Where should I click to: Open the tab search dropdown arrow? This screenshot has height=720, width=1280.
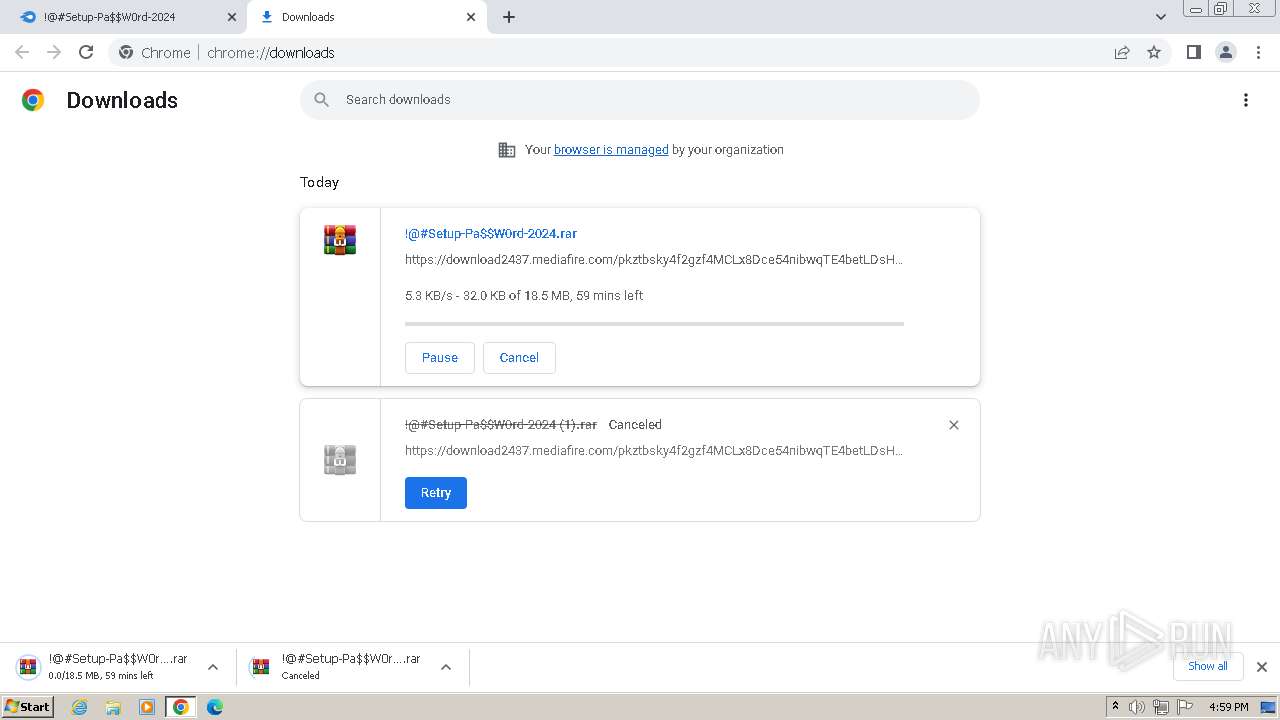point(1160,17)
